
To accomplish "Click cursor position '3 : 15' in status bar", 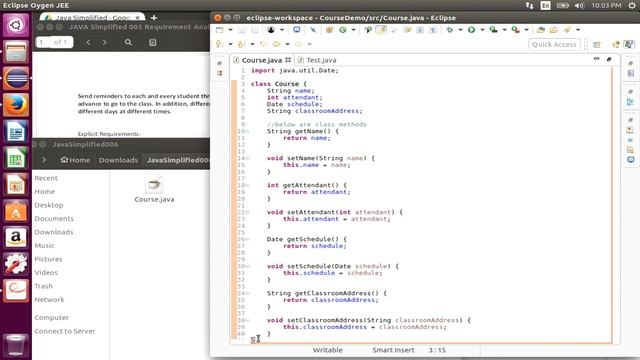I will [437, 350].
